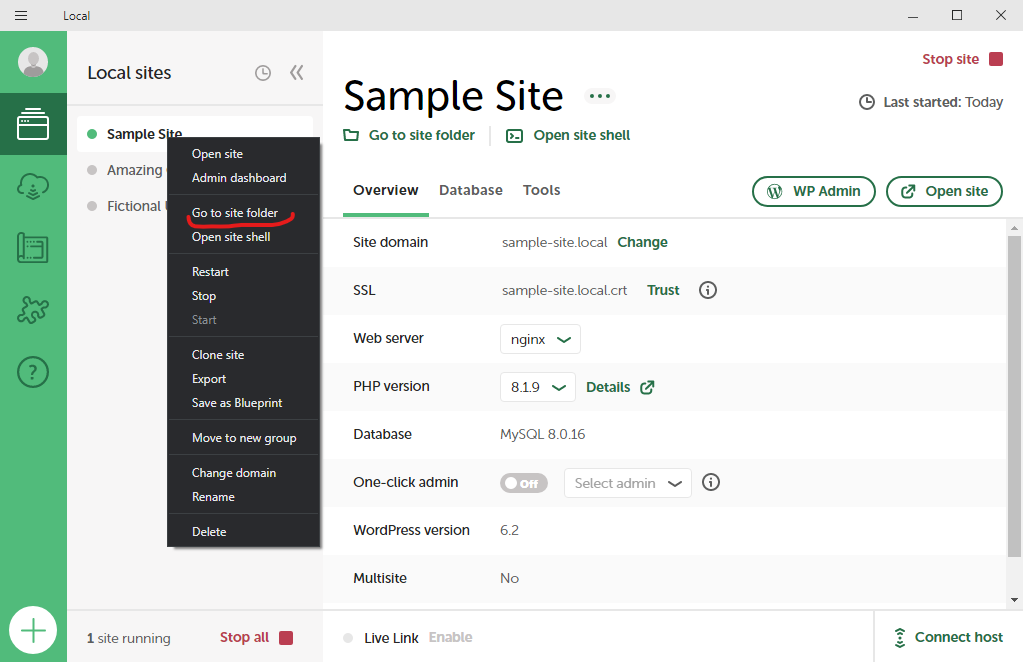Click the Last started clock icon

[866, 102]
